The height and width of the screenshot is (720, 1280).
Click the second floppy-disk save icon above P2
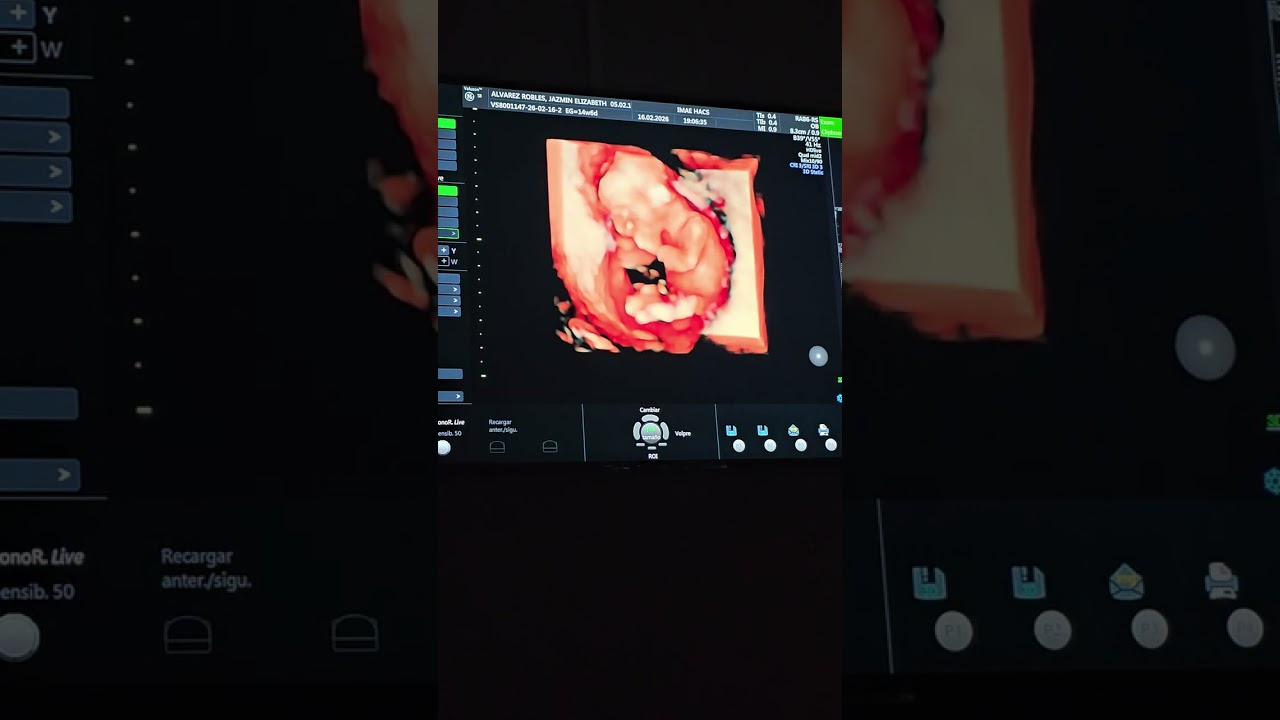pyautogui.click(x=762, y=431)
